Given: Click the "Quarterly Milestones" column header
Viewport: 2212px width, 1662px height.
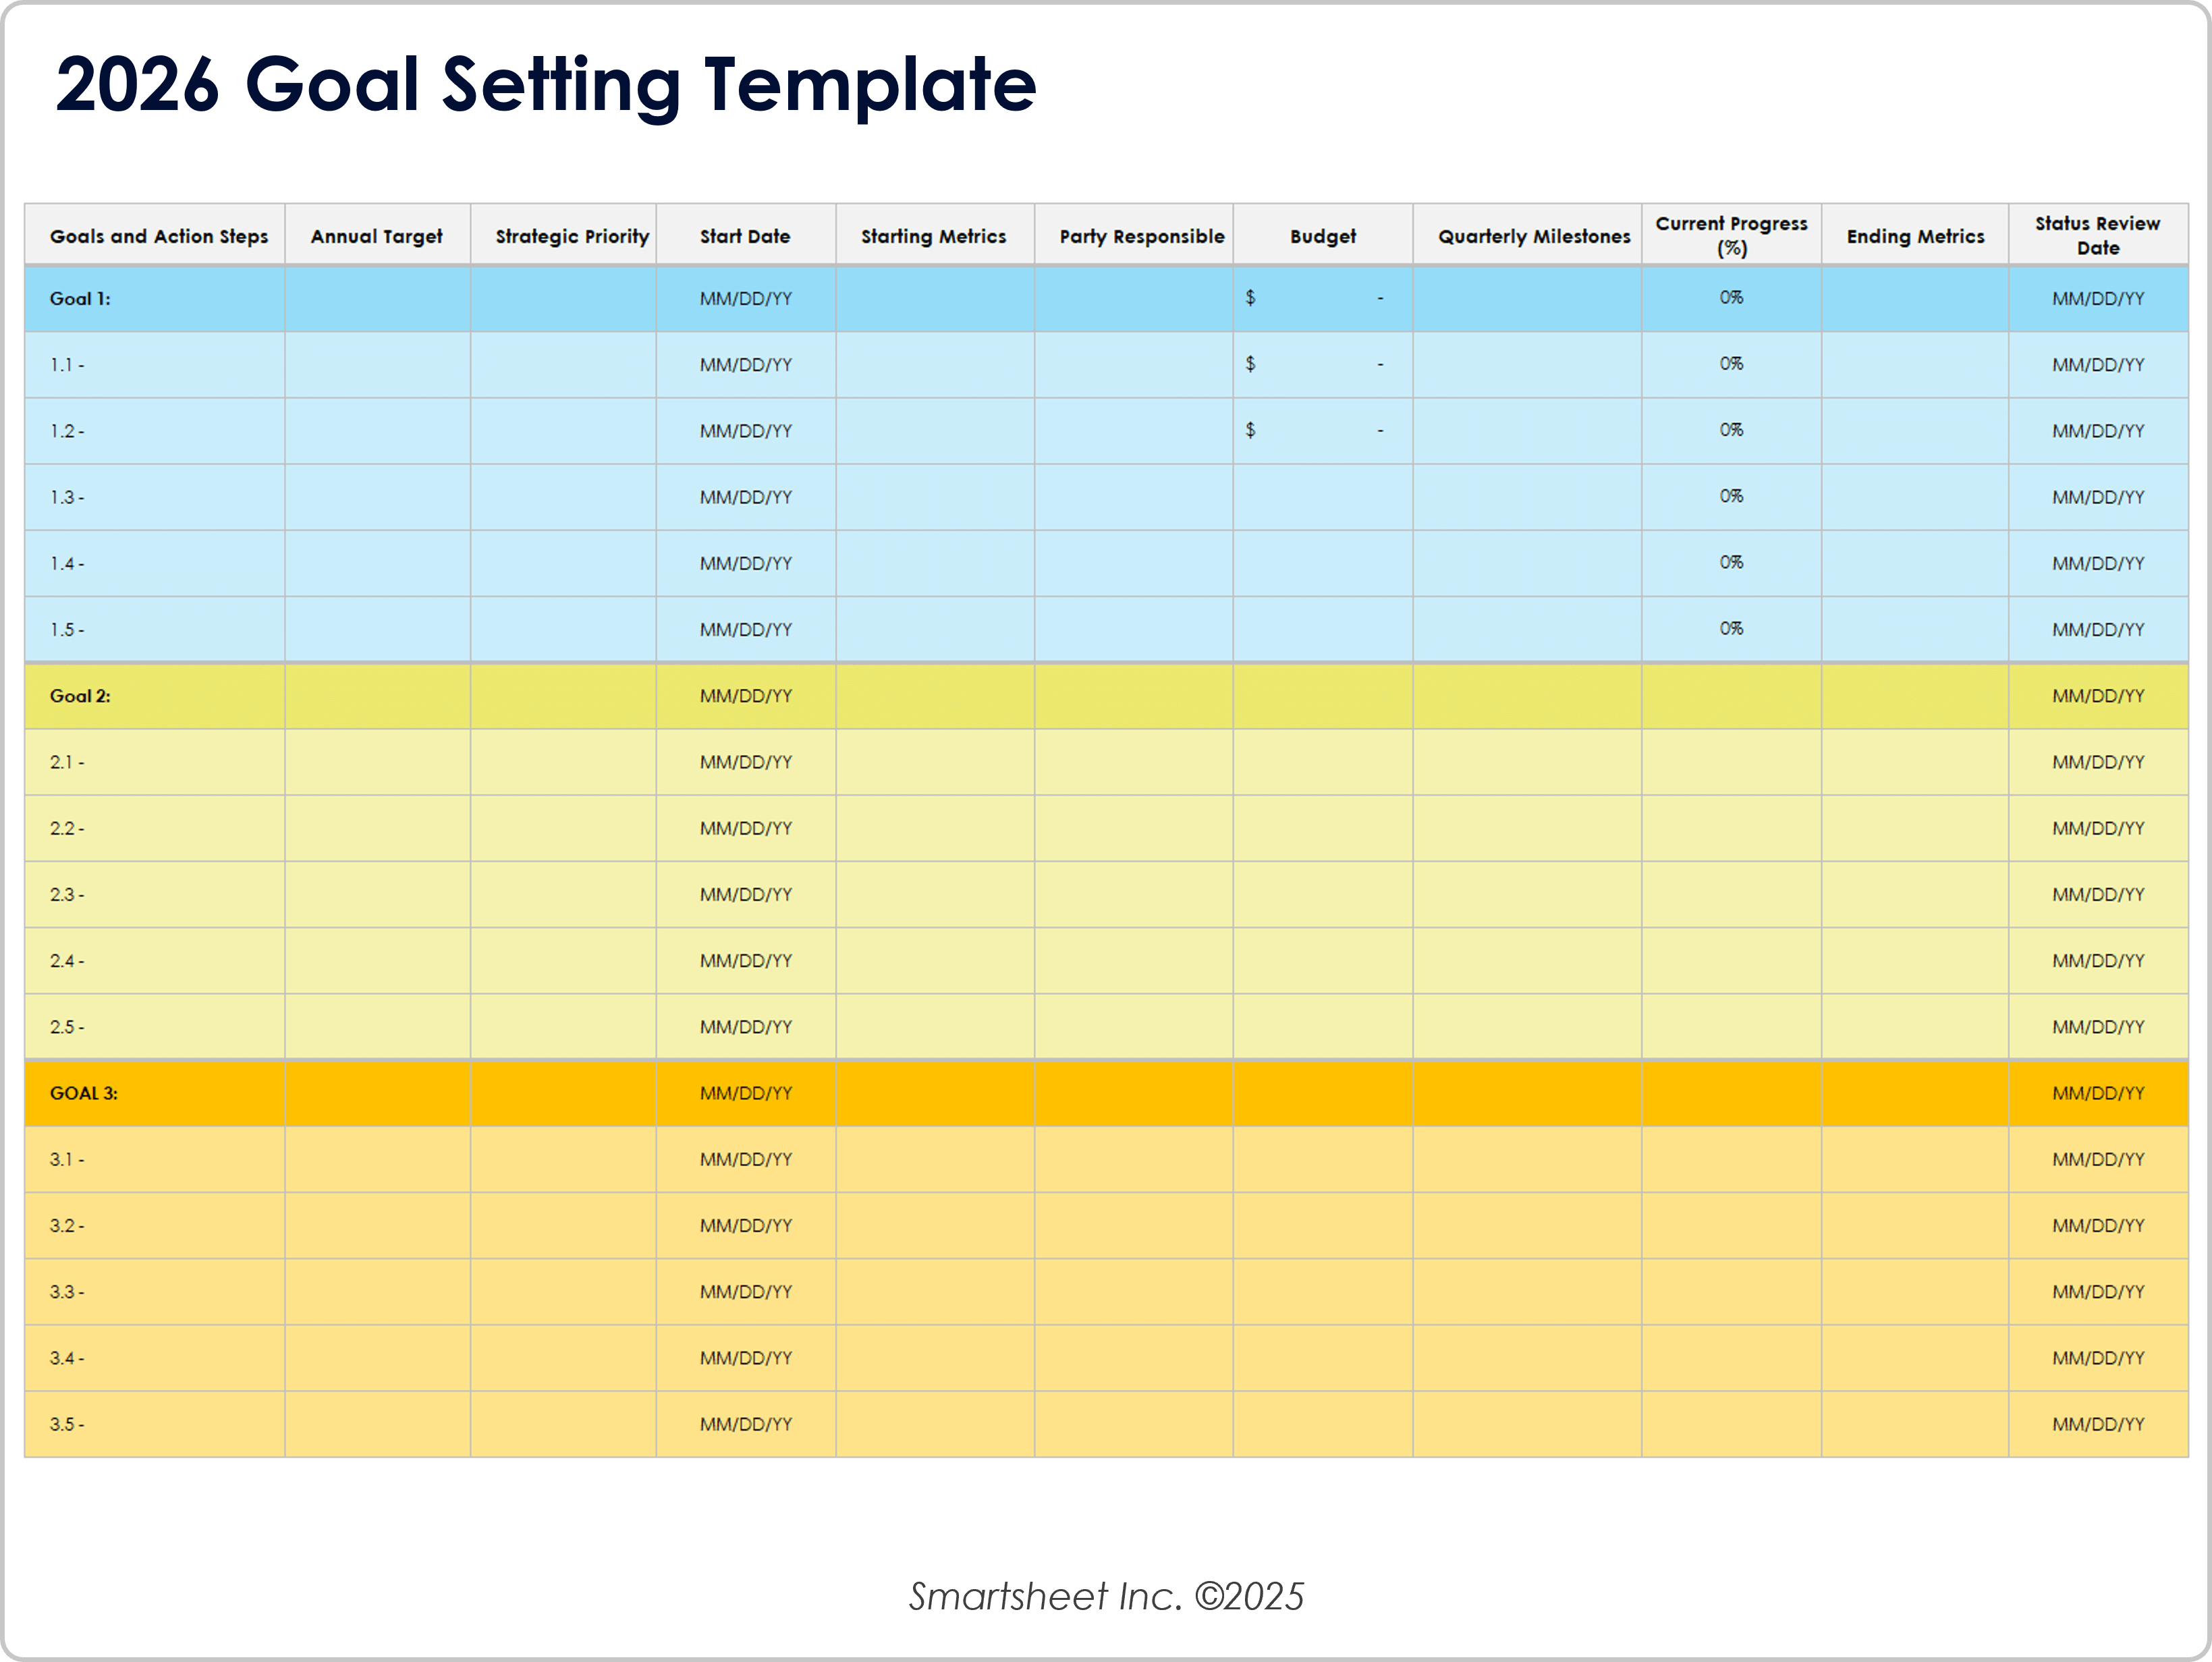Looking at the screenshot, I should tap(1533, 236).
